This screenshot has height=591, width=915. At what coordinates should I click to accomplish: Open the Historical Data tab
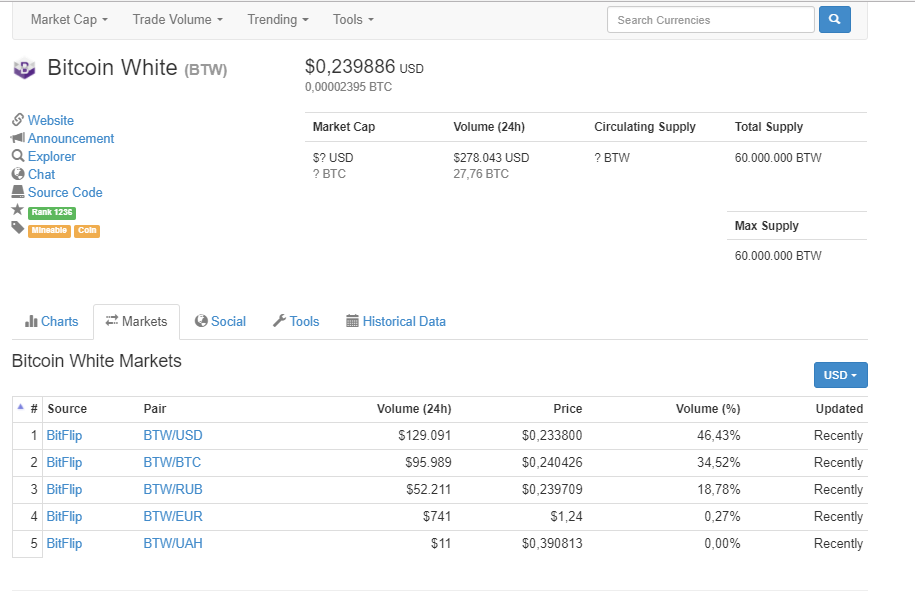(x=396, y=322)
